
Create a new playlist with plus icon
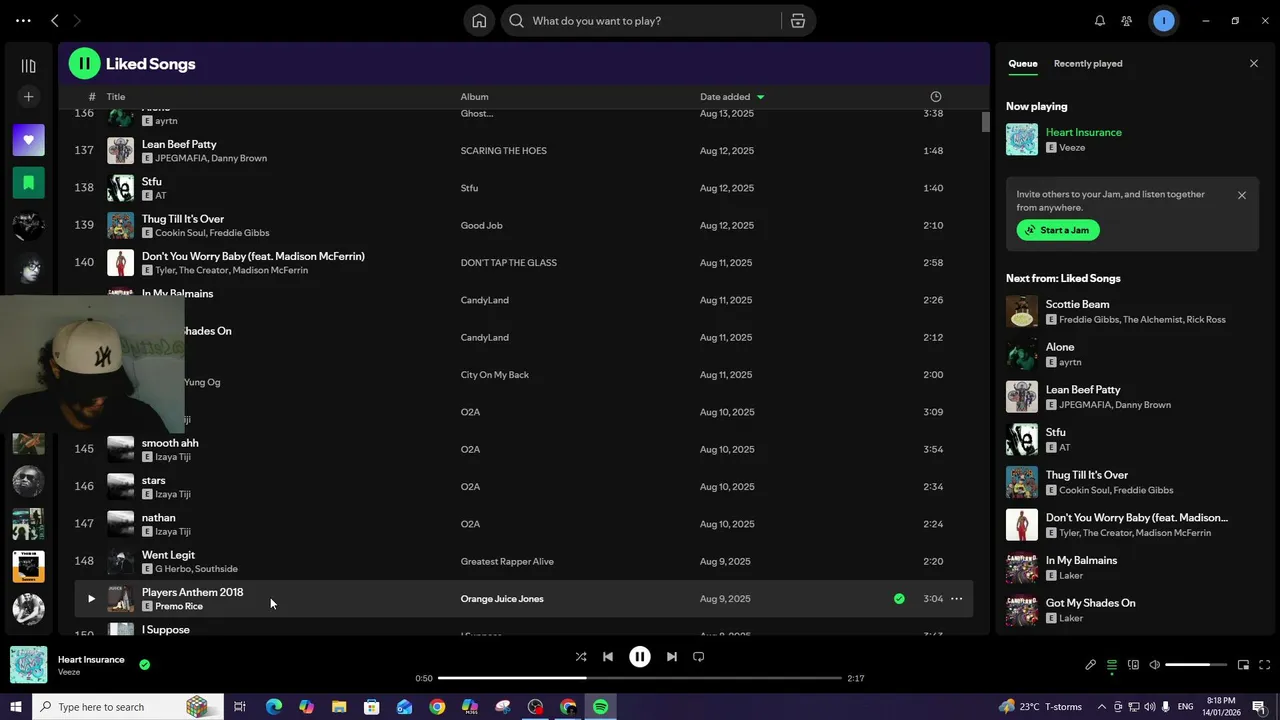point(28,97)
